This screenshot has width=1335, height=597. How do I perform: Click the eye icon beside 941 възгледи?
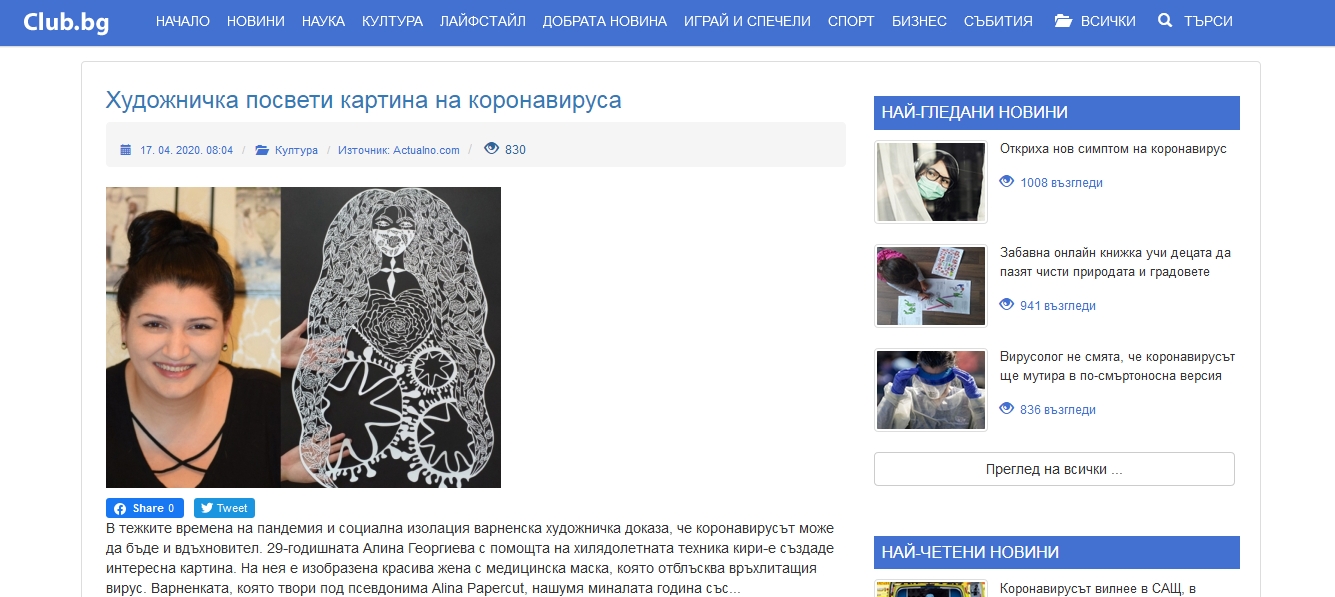click(1007, 305)
